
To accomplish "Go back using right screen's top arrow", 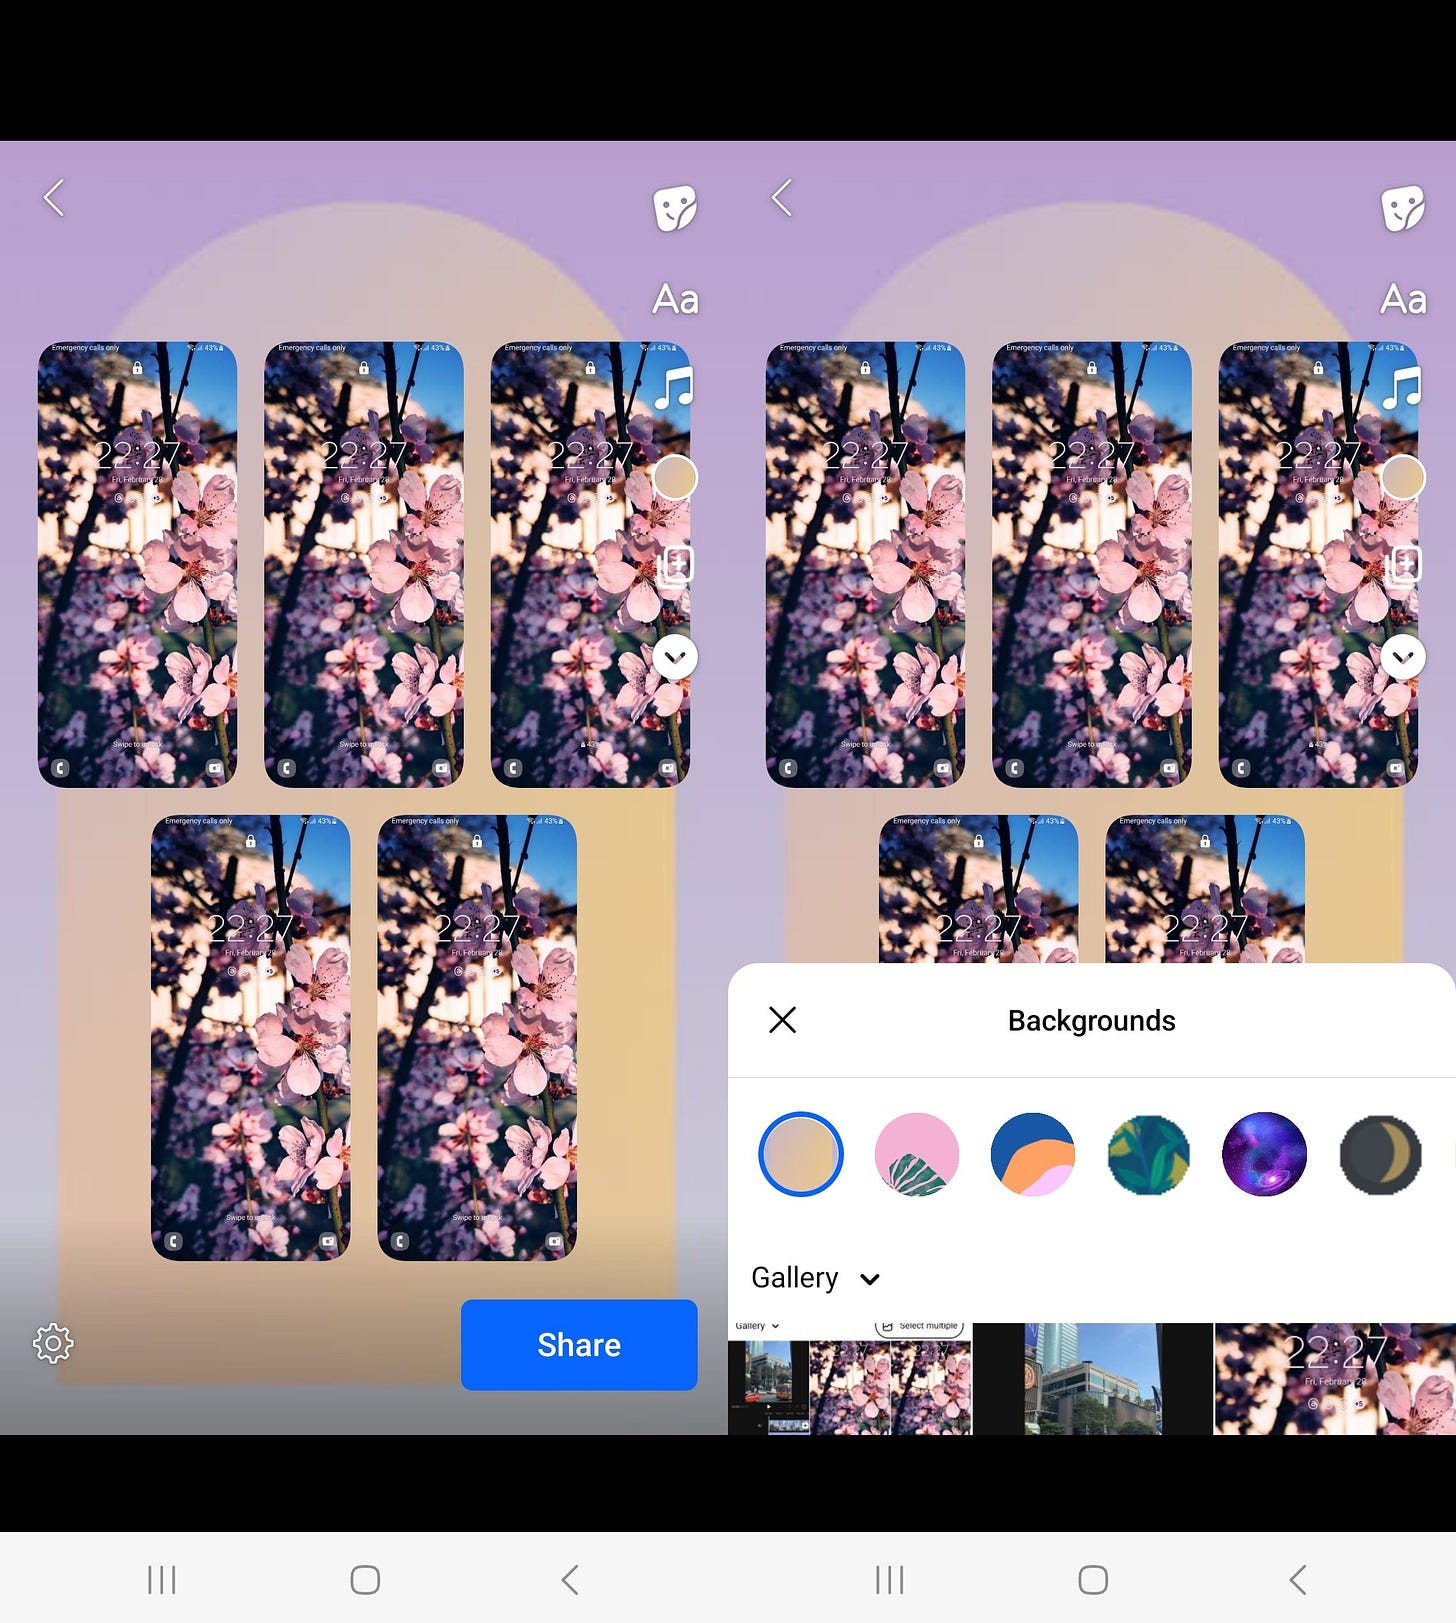I will (782, 198).
